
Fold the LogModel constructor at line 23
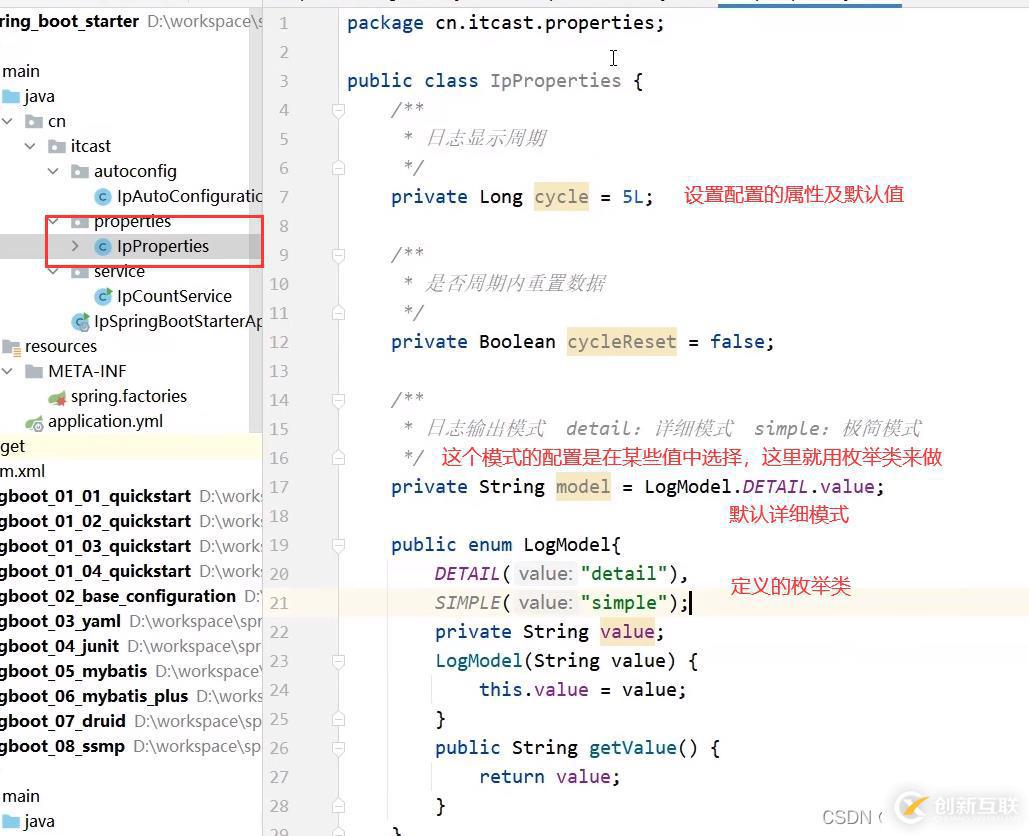pyautogui.click(x=338, y=661)
